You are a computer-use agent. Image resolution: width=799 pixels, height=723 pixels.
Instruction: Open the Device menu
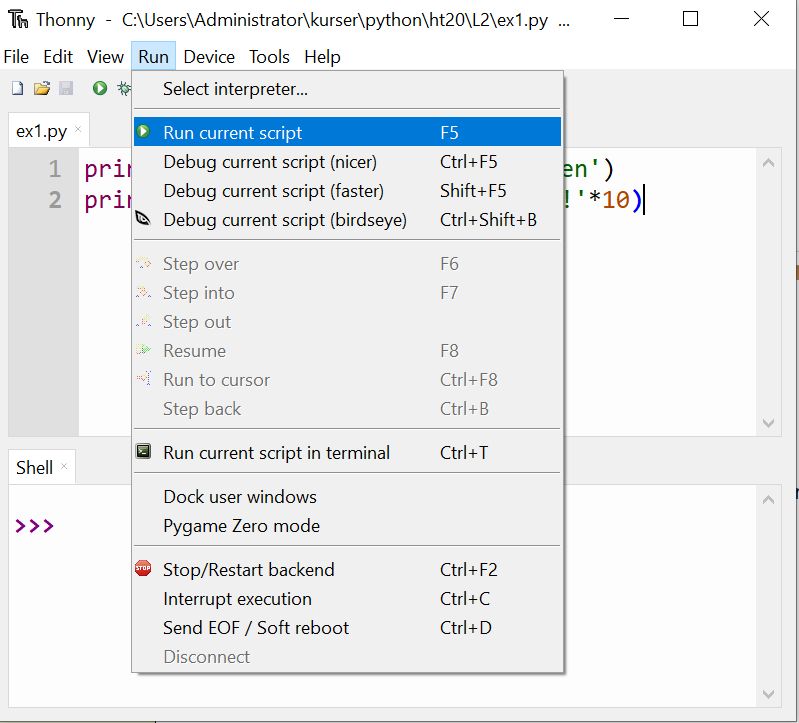pos(209,57)
